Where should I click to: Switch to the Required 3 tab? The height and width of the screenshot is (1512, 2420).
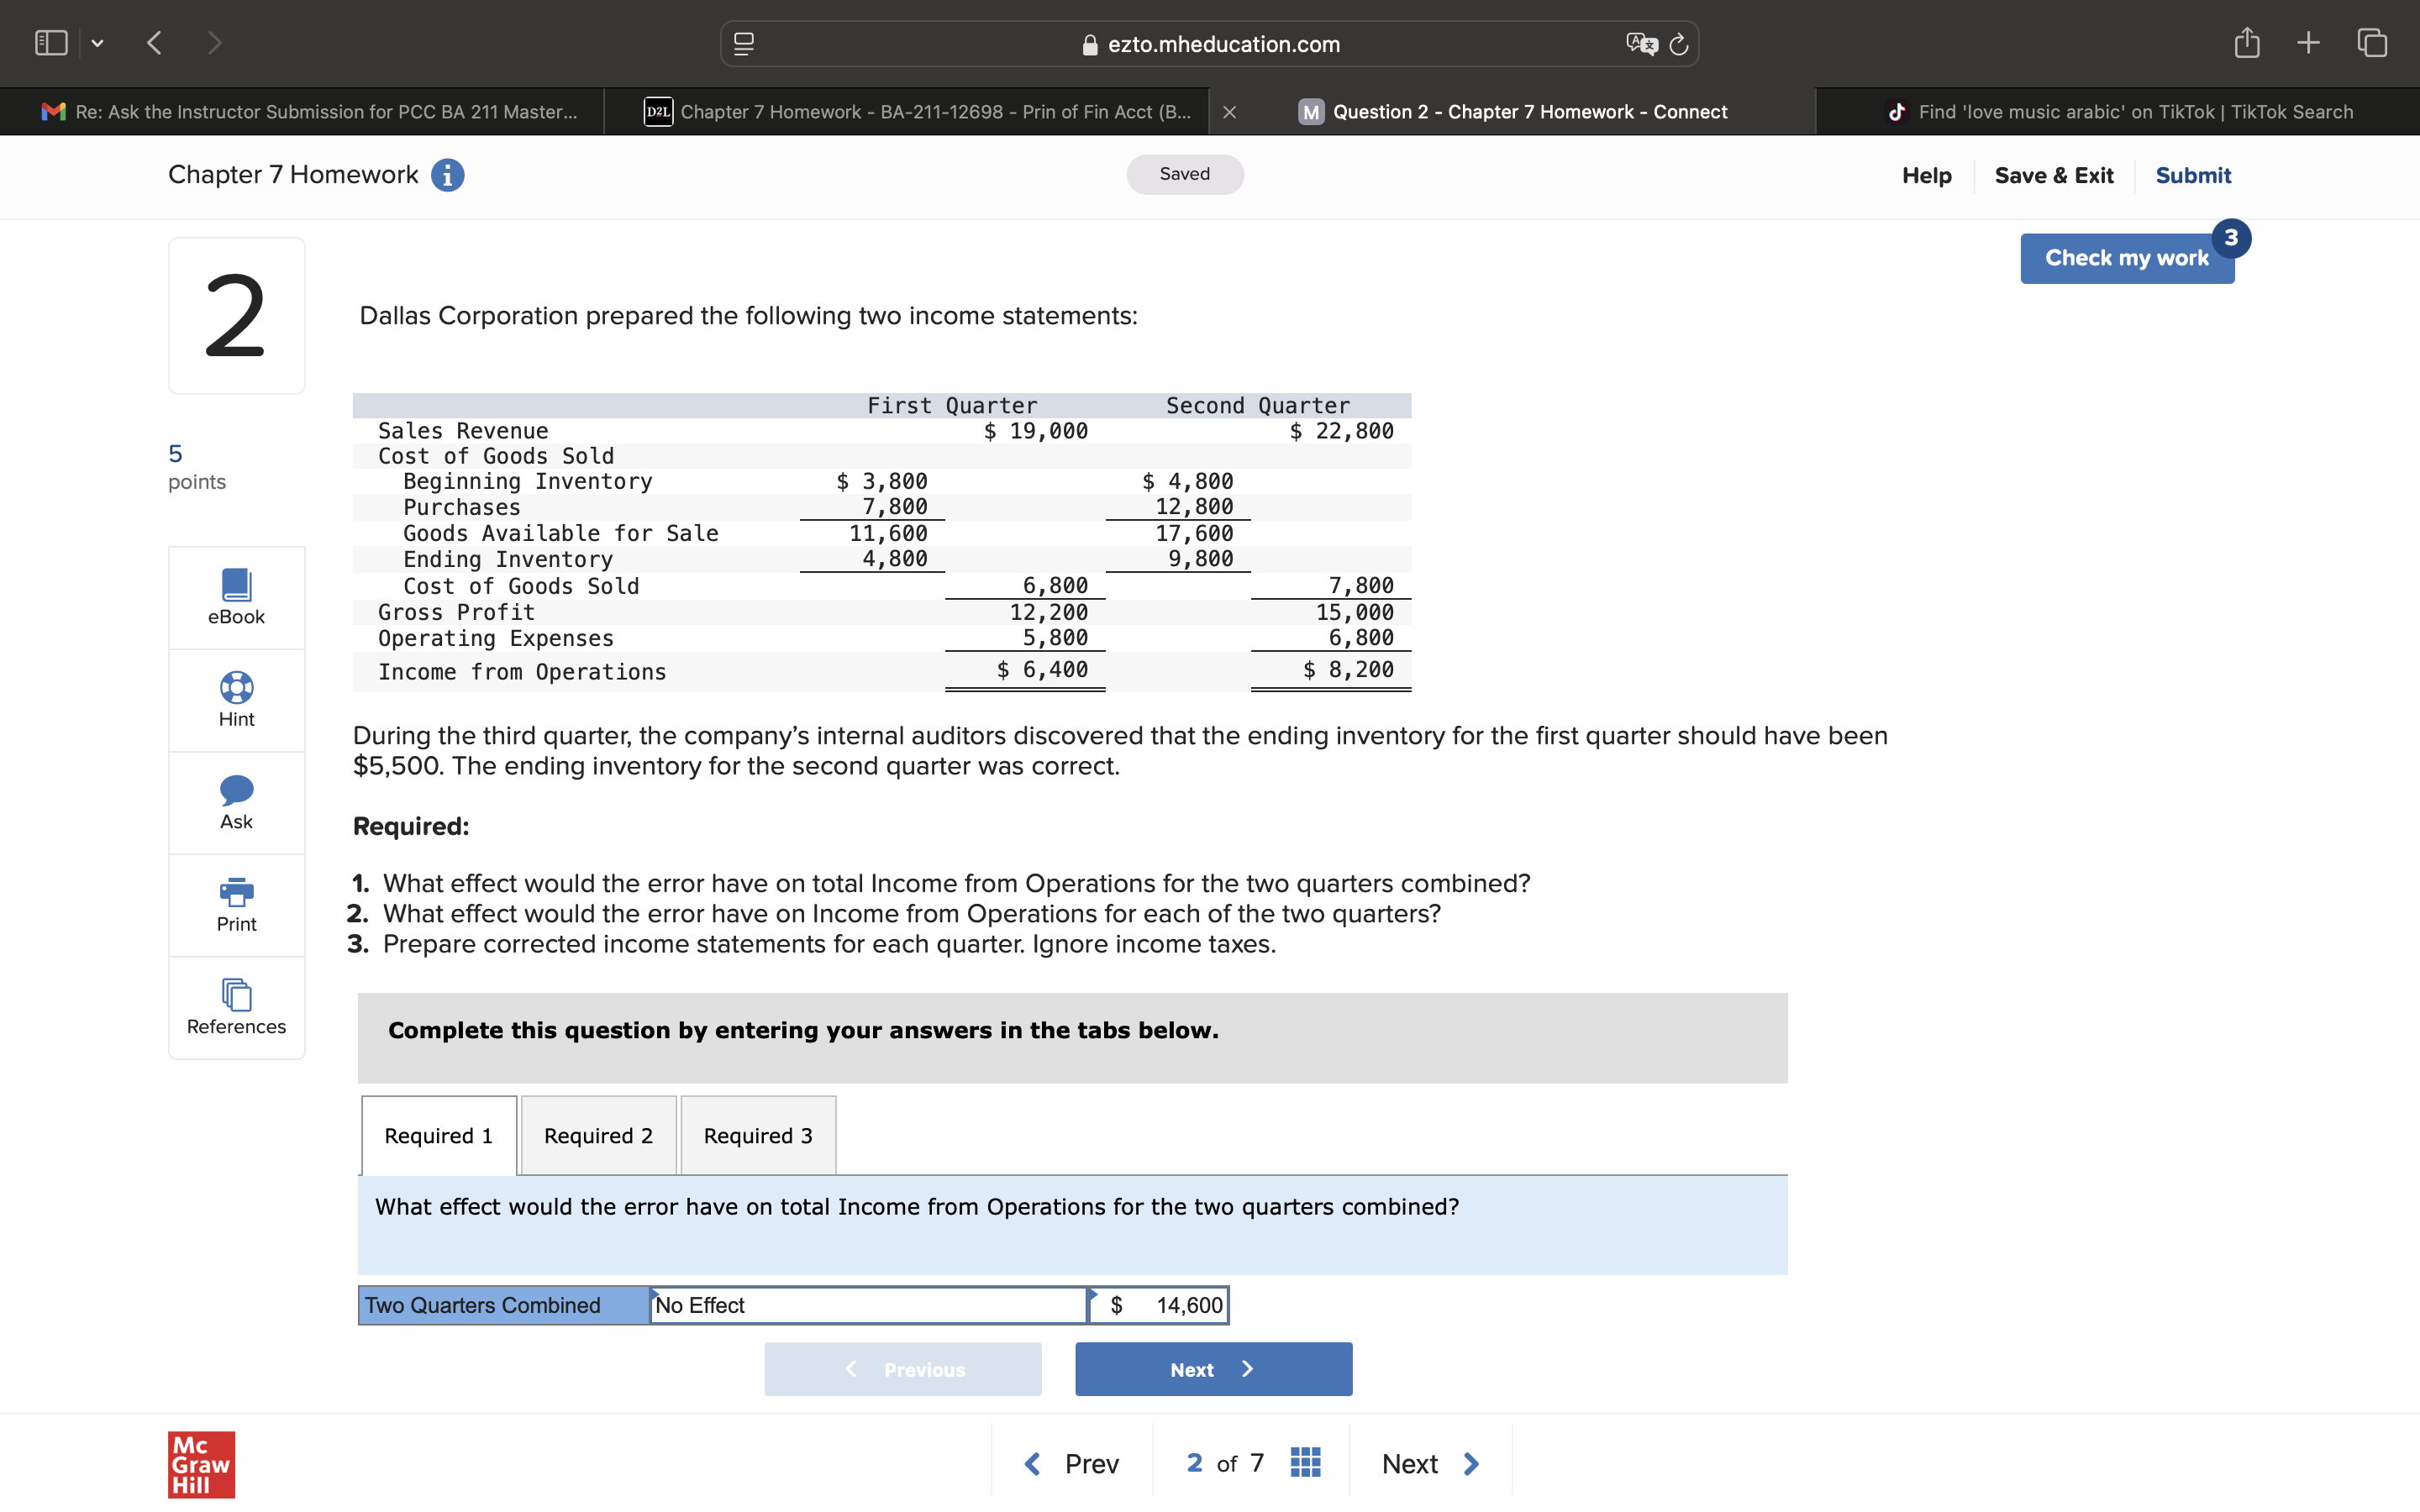(757, 1136)
